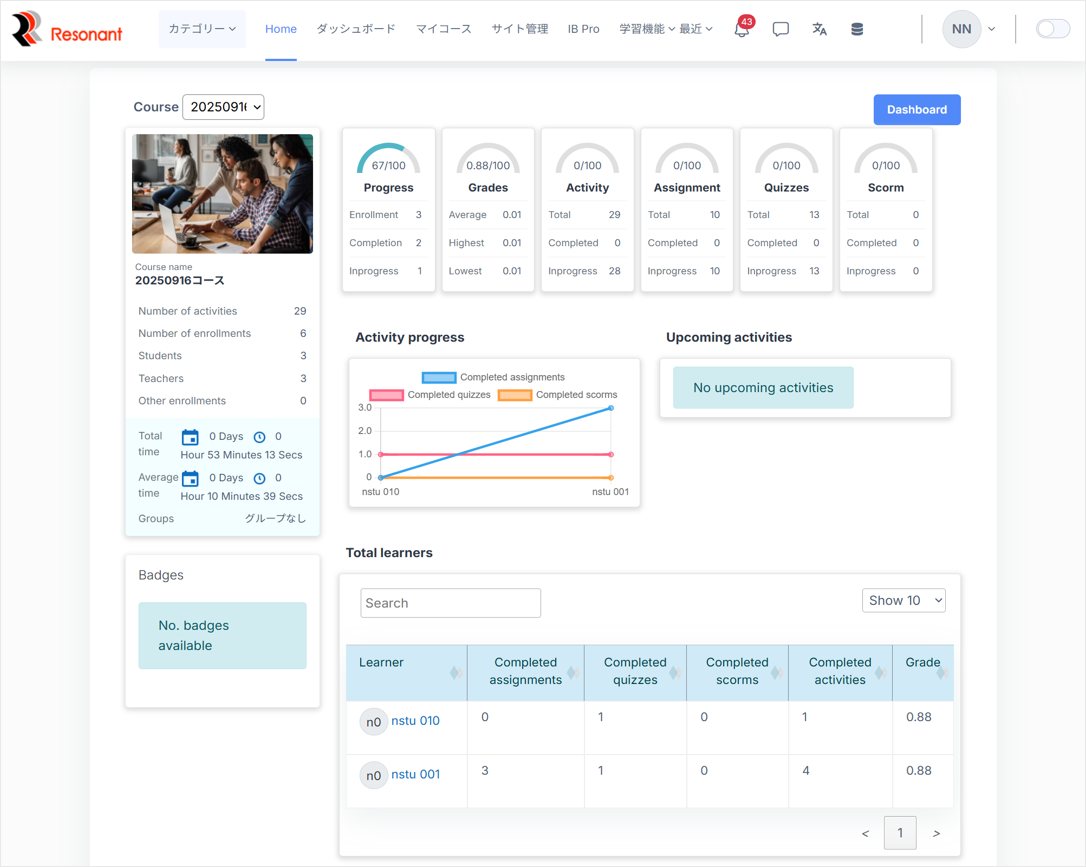The width and height of the screenshot is (1086, 867).
Task: Click the Resonant logo
Action: click(67, 30)
